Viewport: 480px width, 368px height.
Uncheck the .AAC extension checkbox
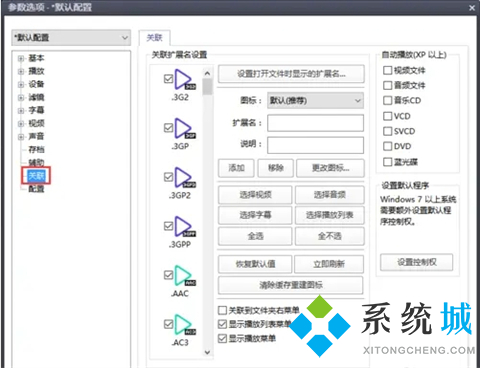click(x=169, y=275)
